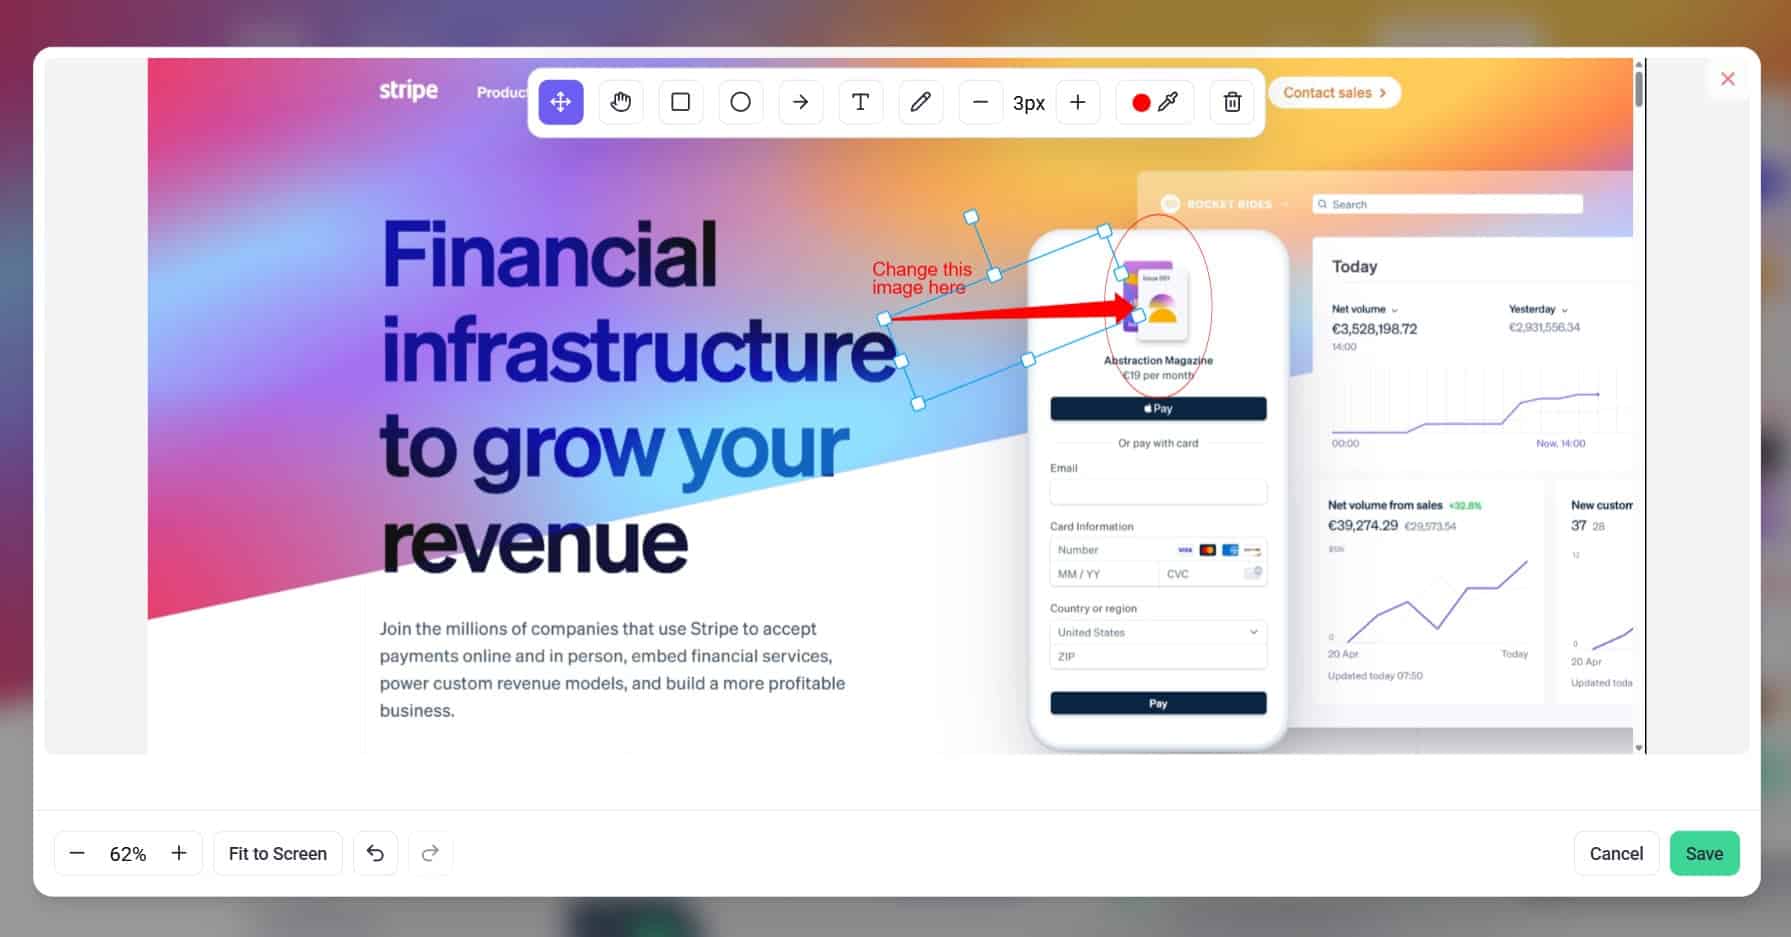Click the 62% zoom level value
1791x937 pixels.
click(x=128, y=854)
